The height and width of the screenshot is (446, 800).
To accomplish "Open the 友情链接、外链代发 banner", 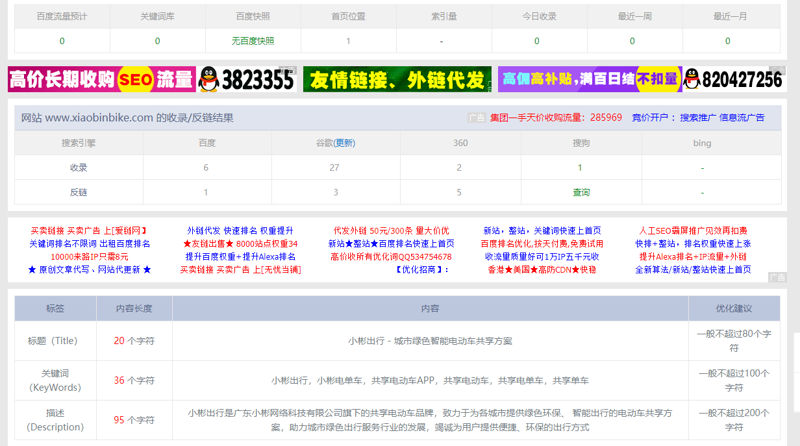I will coord(397,79).
